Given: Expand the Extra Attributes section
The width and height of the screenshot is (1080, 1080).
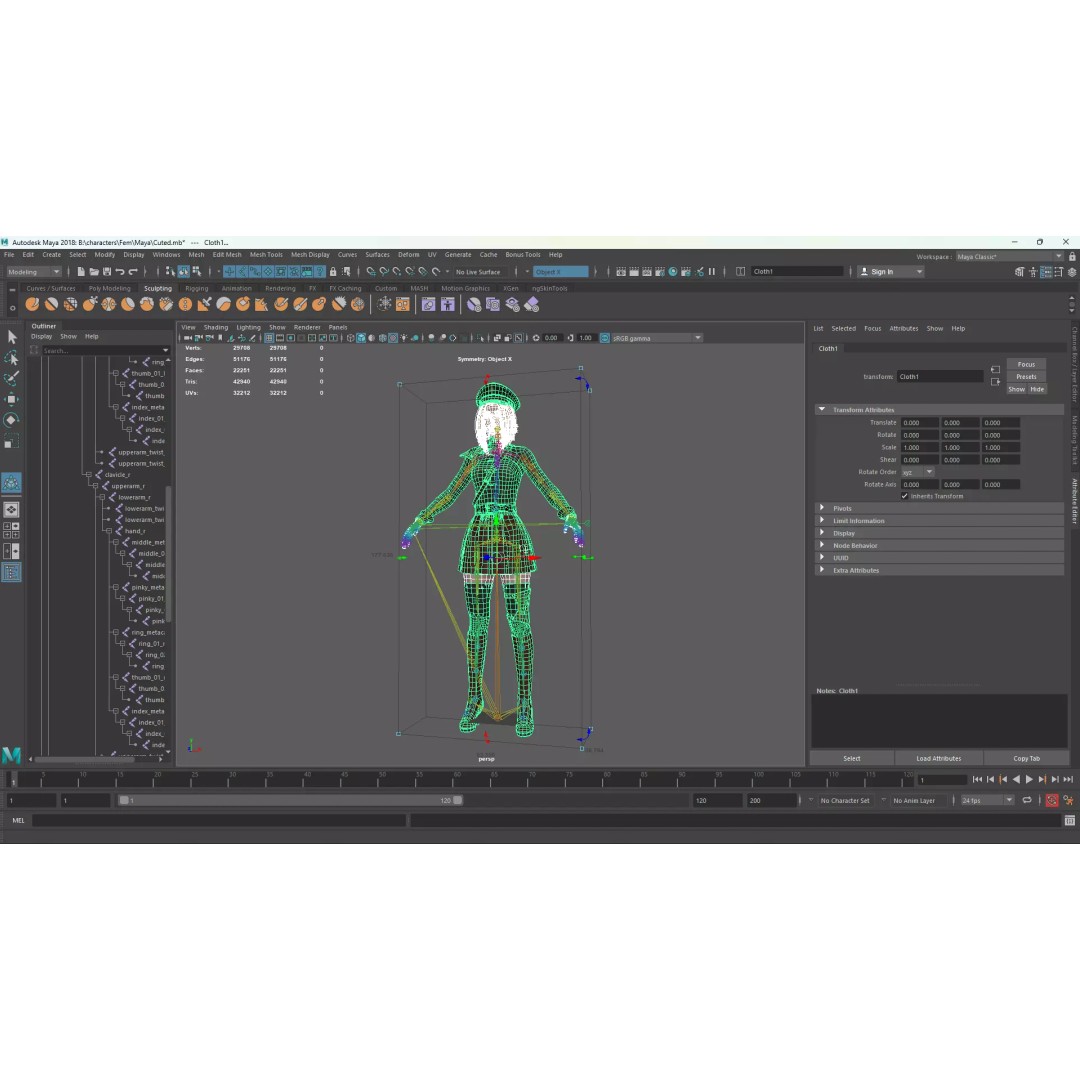Looking at the screenshot, I should coord(822,570).
